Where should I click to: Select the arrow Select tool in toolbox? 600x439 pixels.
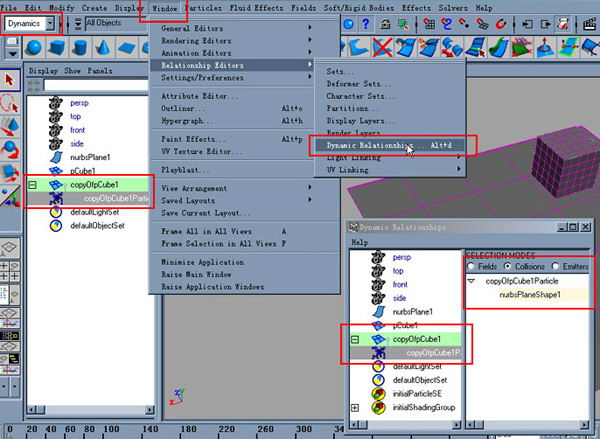pyautogui.click(x=10, y=80)
